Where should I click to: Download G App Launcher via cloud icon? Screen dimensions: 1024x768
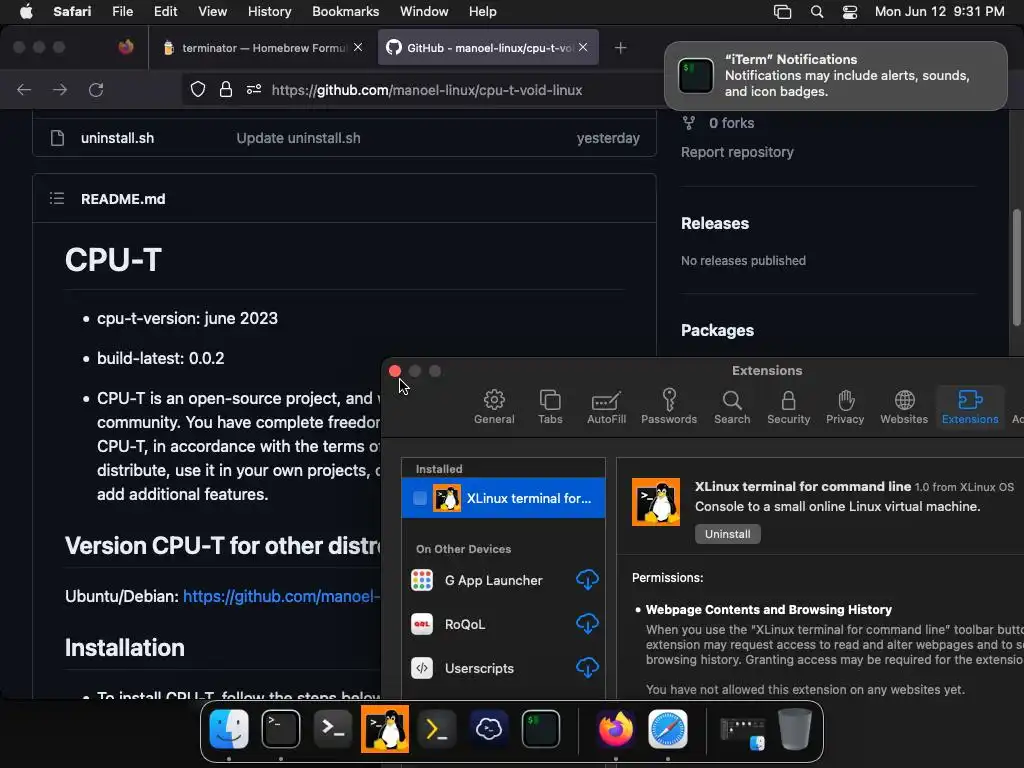coord(587,579)
